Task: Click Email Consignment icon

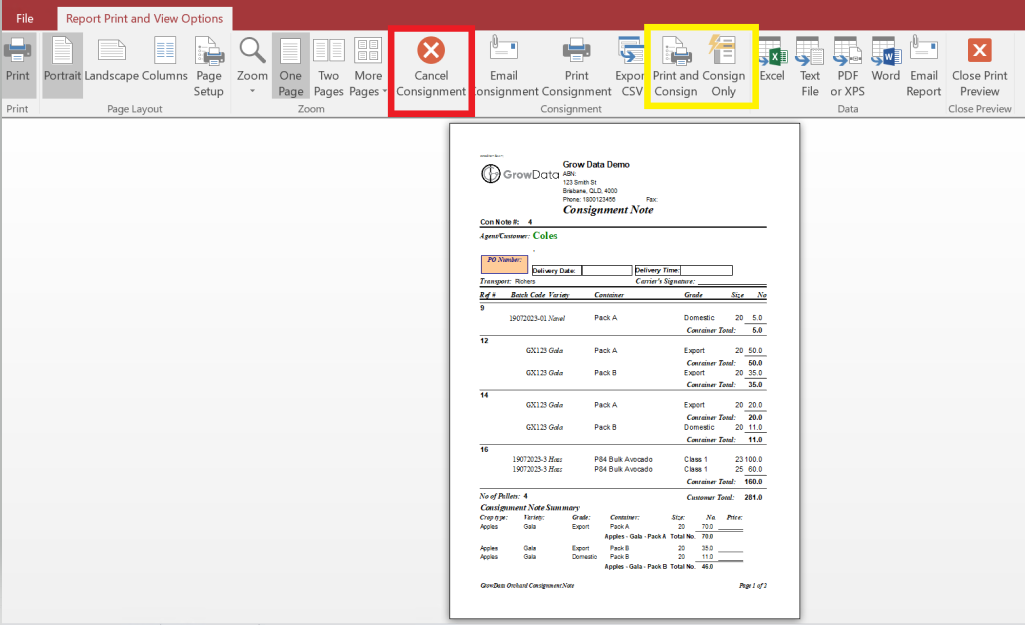Action: coord(504,67)
